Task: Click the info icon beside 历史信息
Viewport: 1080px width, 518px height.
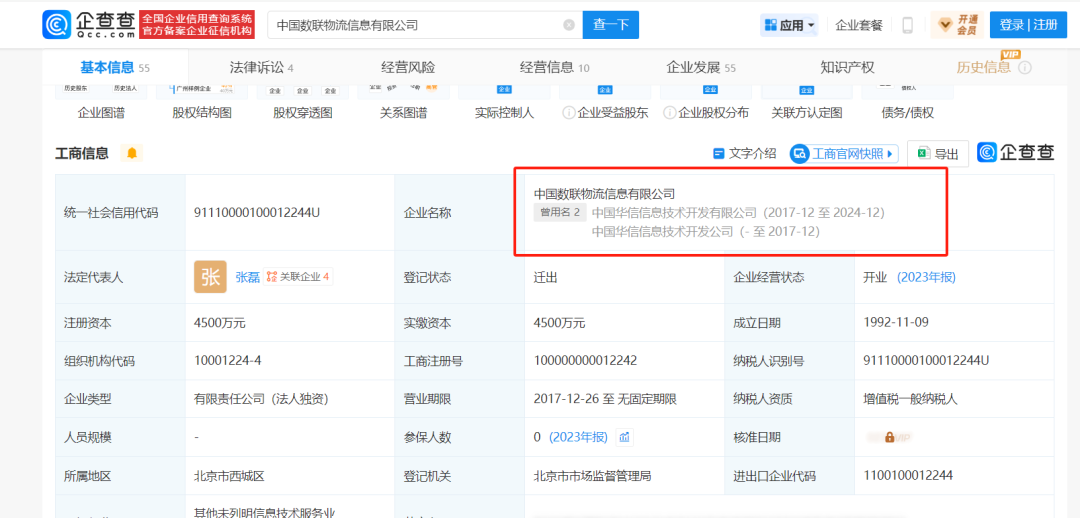Action: [1025, 68]
